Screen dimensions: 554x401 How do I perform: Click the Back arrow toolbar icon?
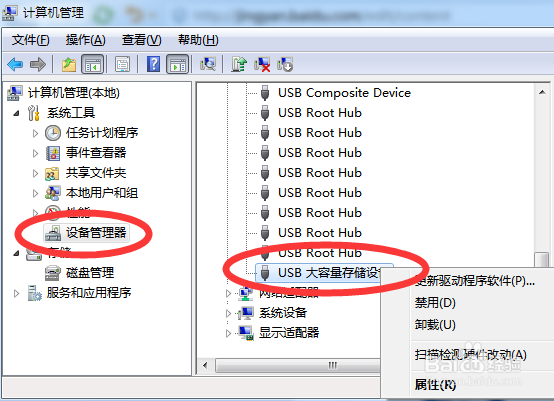coord(15,64)
